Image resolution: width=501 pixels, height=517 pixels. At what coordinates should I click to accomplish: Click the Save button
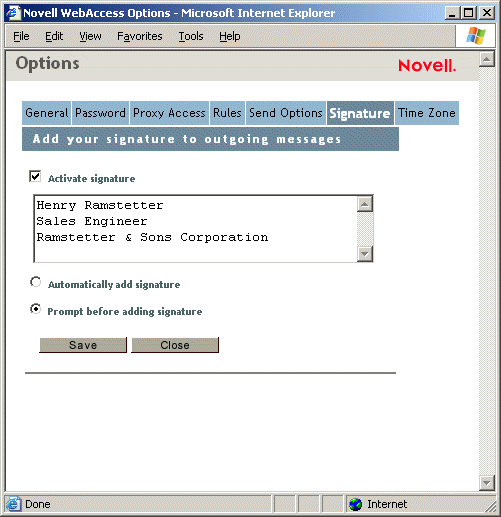pos(83,345)
